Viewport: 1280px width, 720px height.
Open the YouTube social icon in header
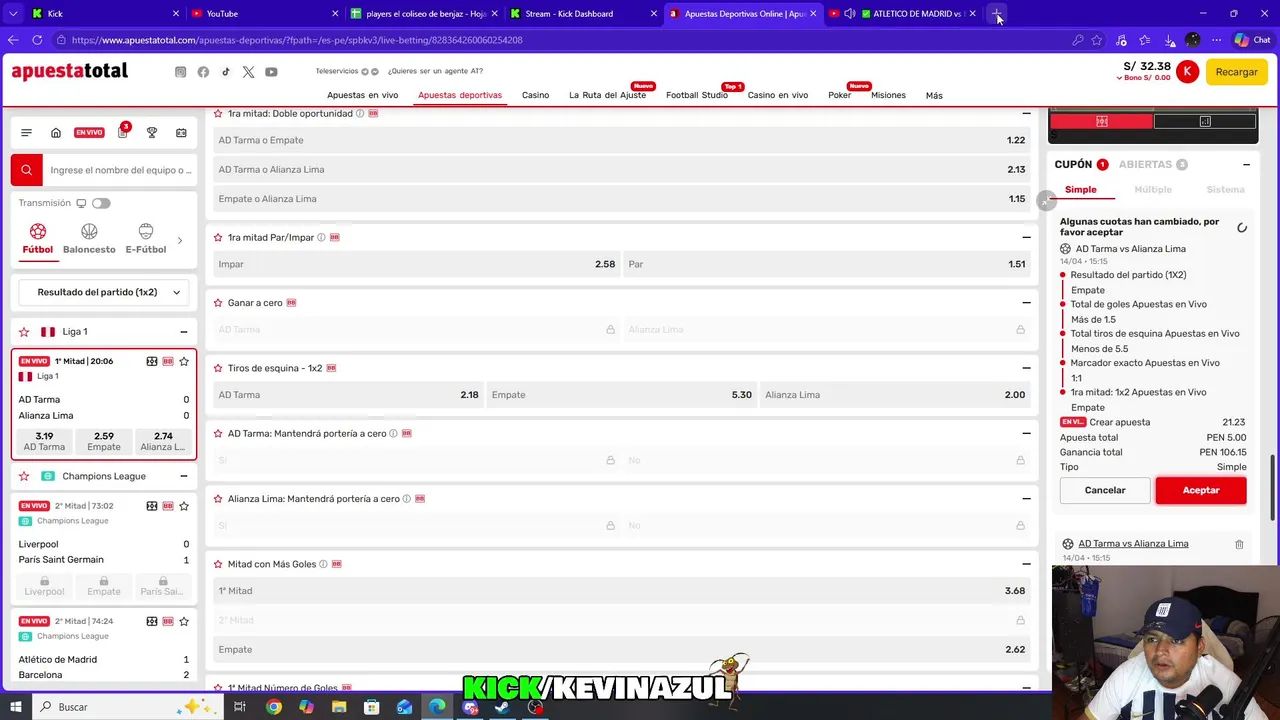click(271, 72)
